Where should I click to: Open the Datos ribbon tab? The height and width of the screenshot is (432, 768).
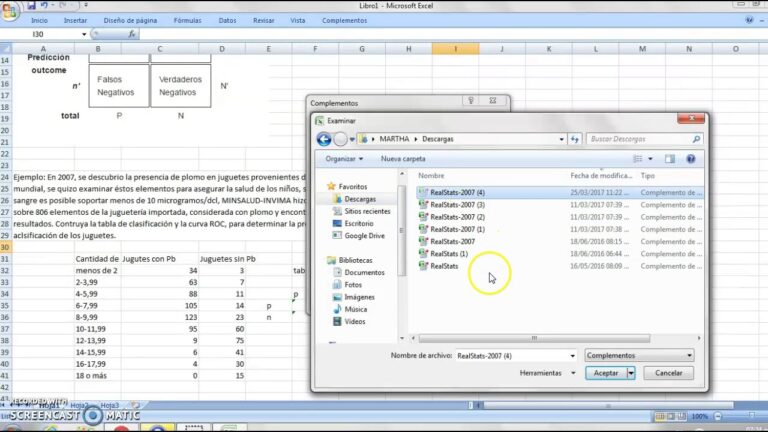click(227, 21)
